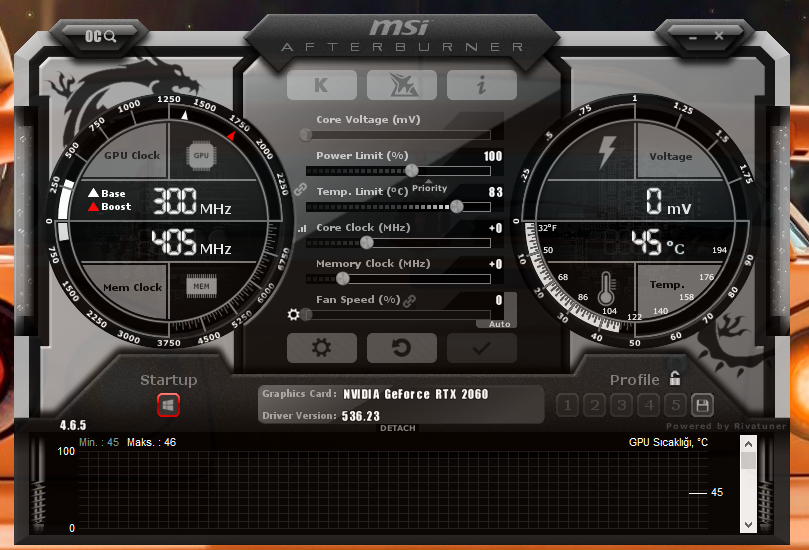Screen dimensions: 809x550
Task: Click the Memory Clock +0 value
Action: (496, 264)
